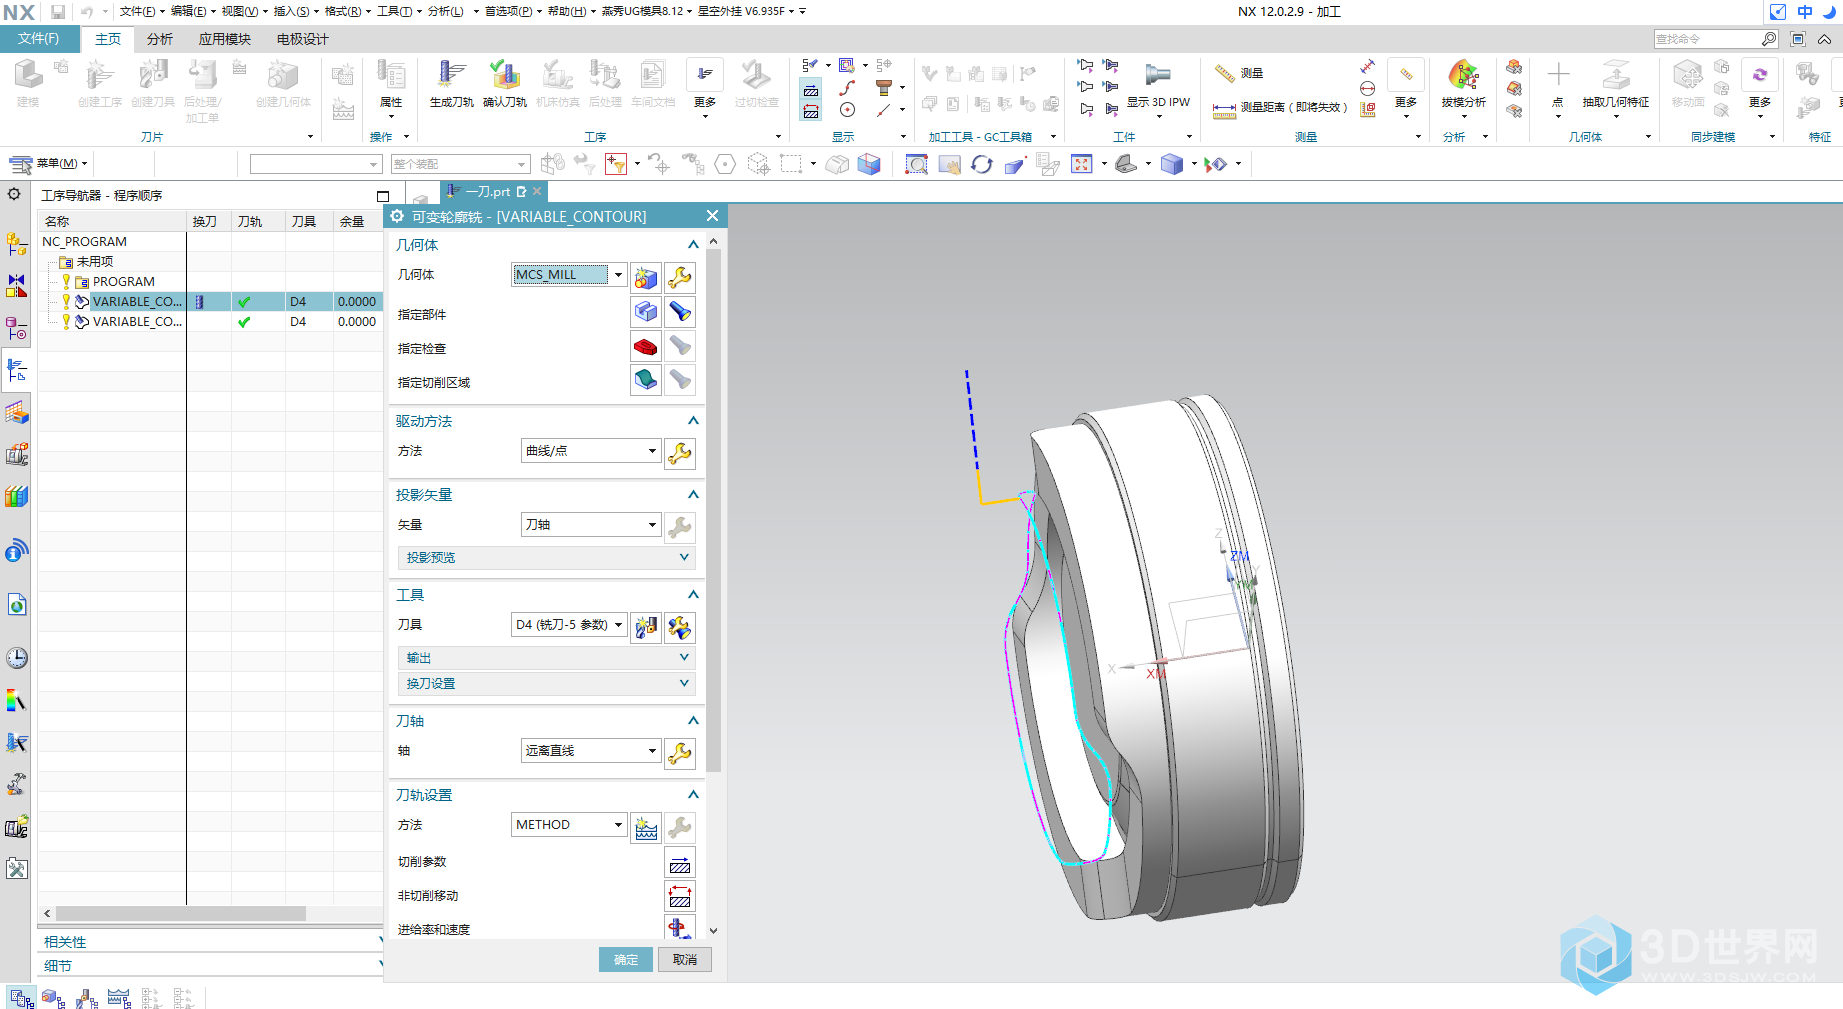
Task: Click the Specify Check (指定检查) red icon
Action: pos(646,346)
